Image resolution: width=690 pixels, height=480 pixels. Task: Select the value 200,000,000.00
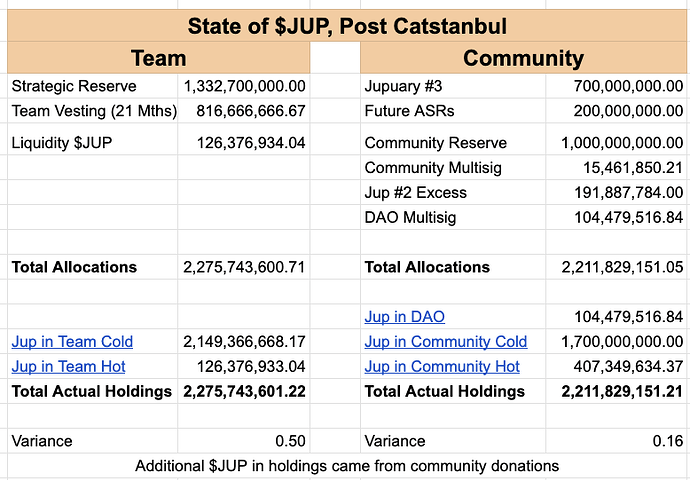[628, 111]
